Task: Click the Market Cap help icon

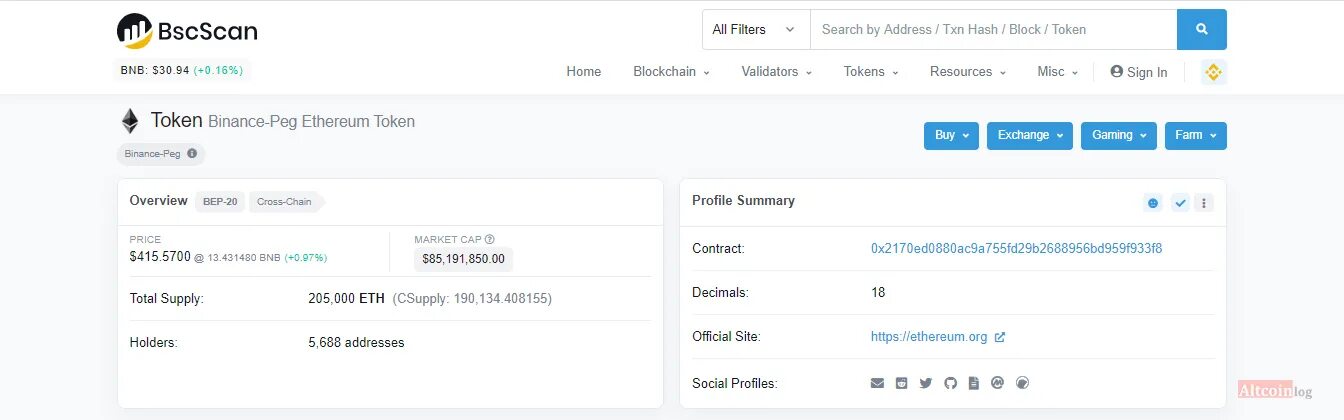Action: [x=490, y=239]
